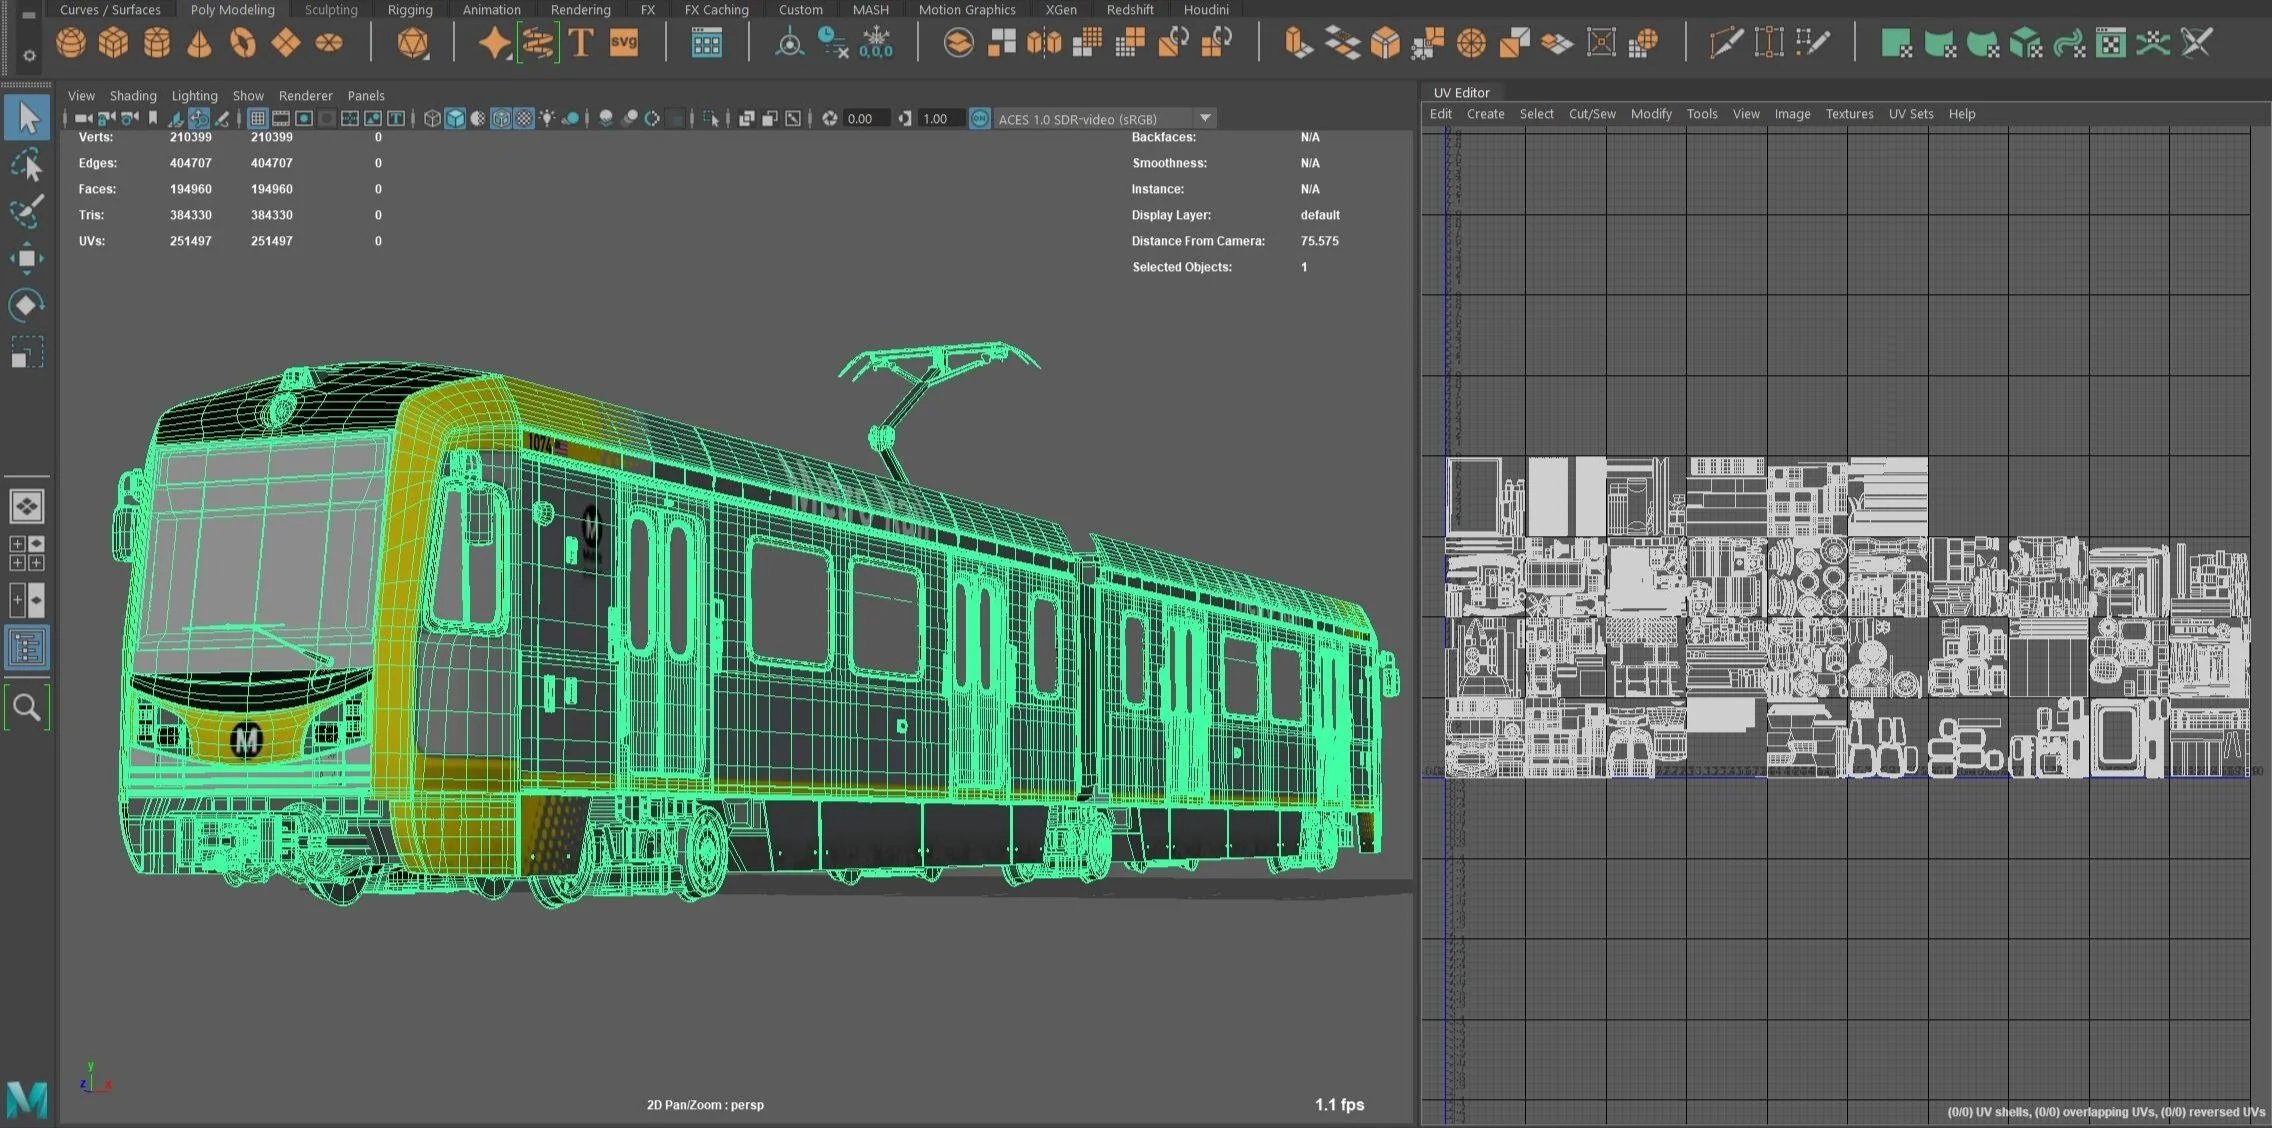Open the viewport Shading menu
Image resolution: width=2272 pixels, height=1128 pixels.
click(133, 96)
